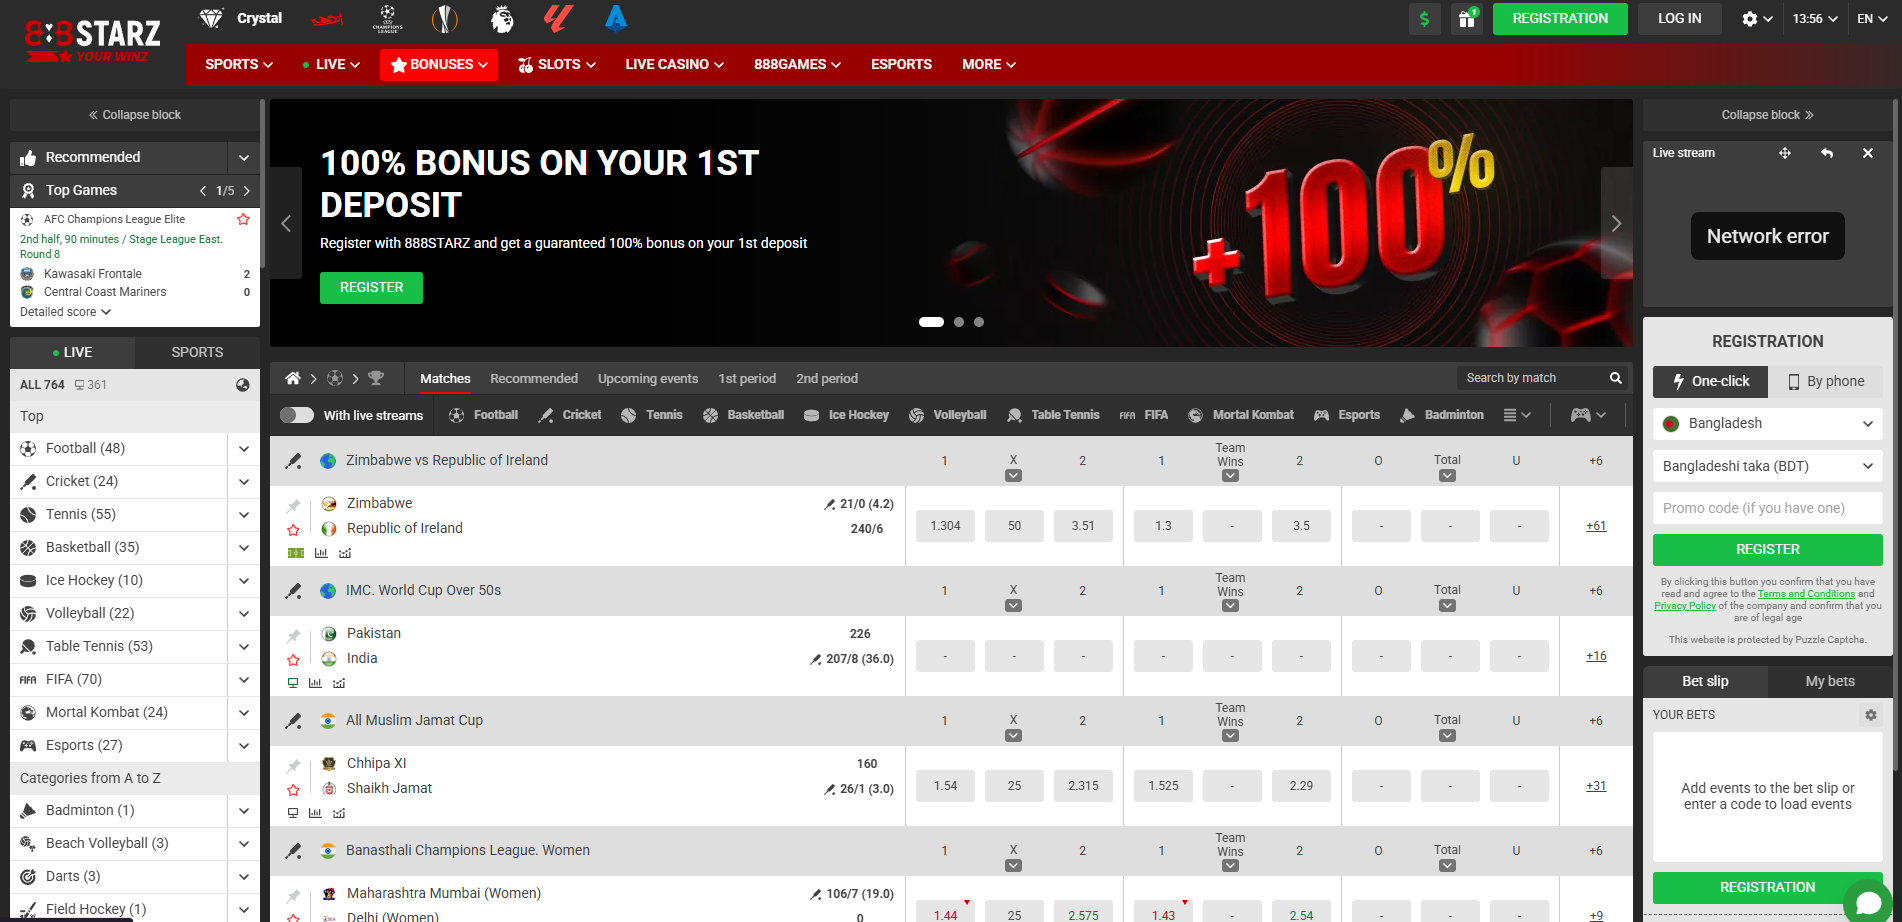Favorite the Zimbabwe vs Ireland match
Image resolution: width=1902 pixels, height=922 pixels.
click(293, 530)
